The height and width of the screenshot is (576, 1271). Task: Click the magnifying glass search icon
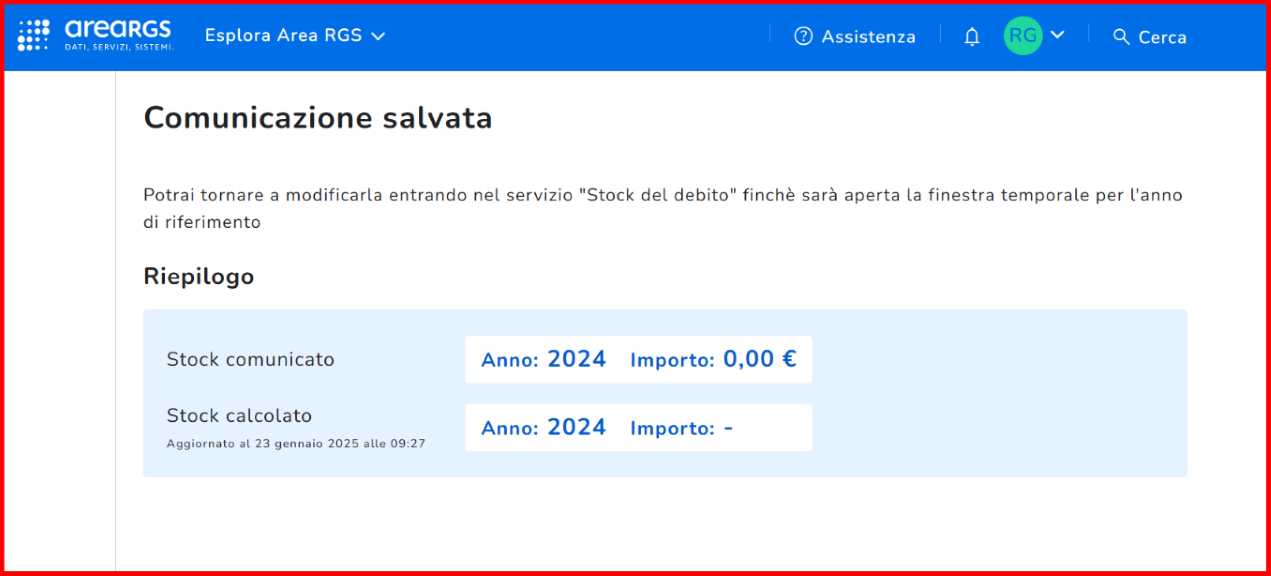(1121, 37)
